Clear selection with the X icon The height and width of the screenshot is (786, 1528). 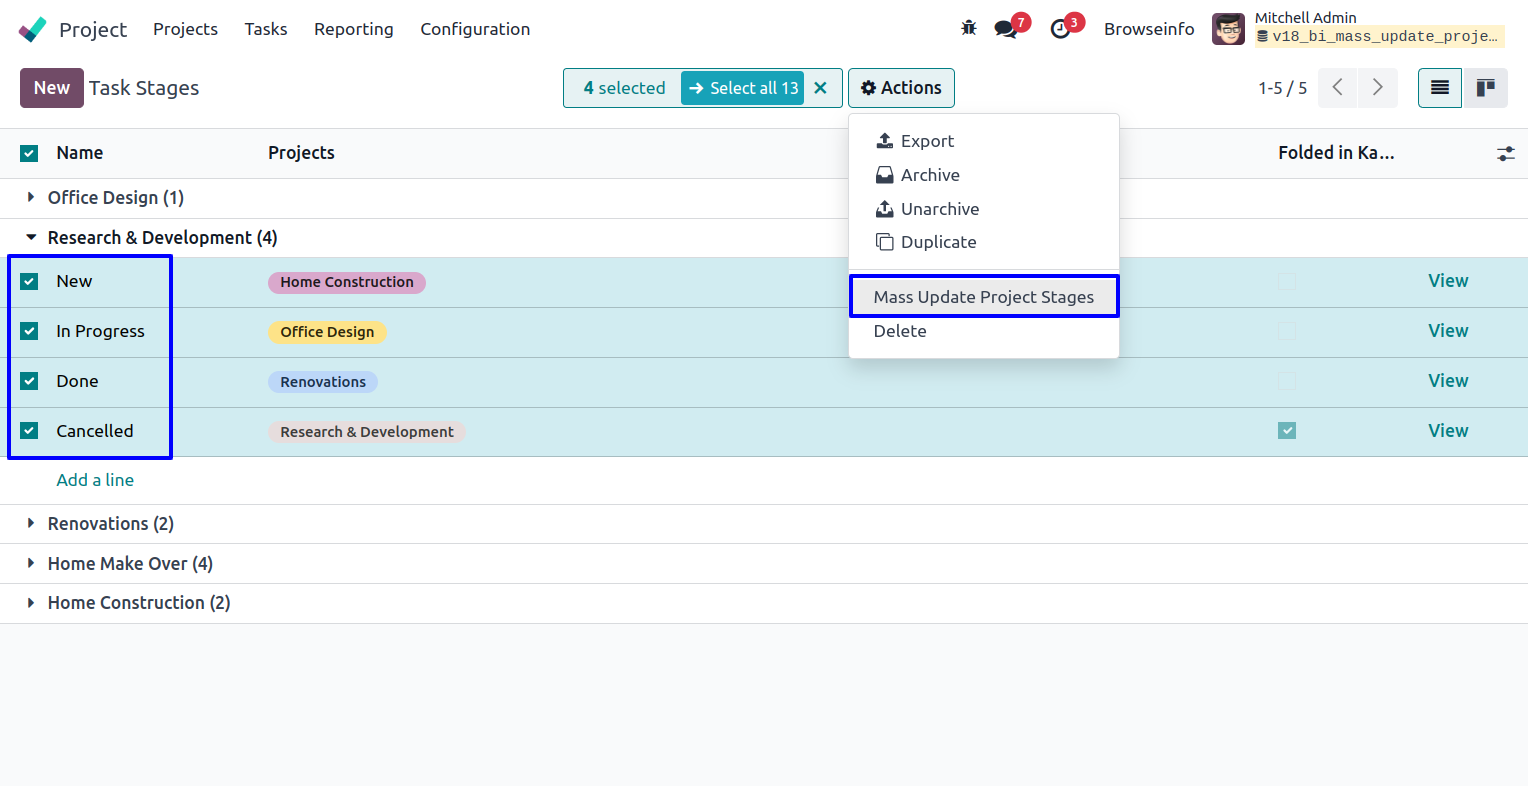coord(821,88)
